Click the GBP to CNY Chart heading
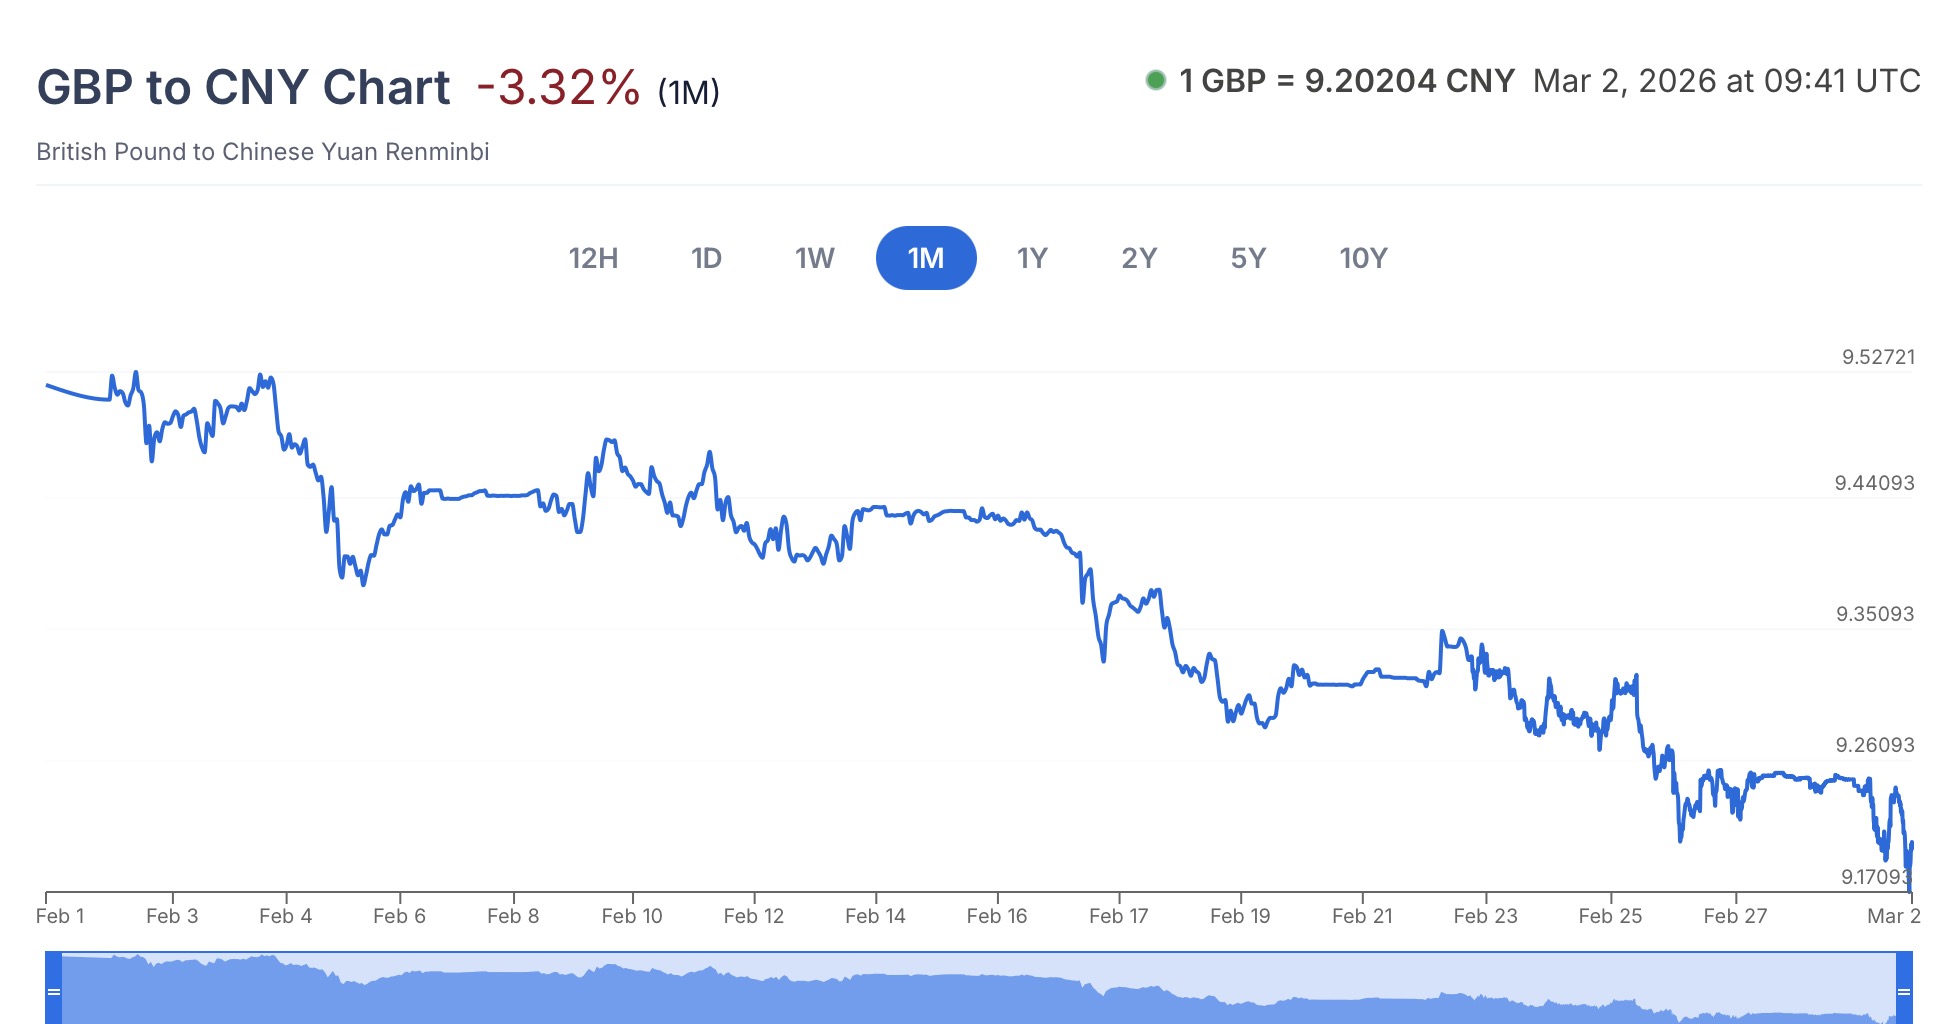 point(243,87)
